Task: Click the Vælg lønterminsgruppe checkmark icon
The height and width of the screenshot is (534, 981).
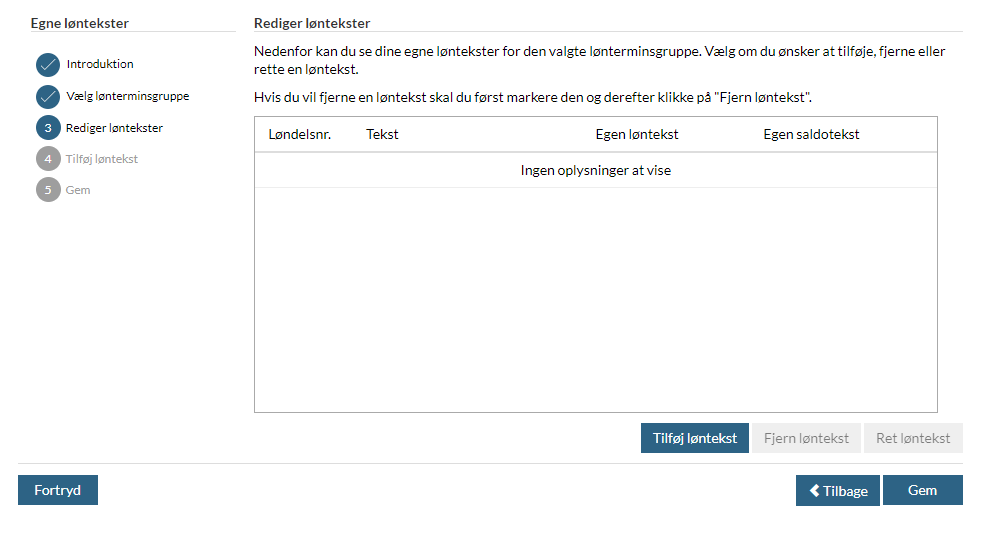Action: (48, 97)
